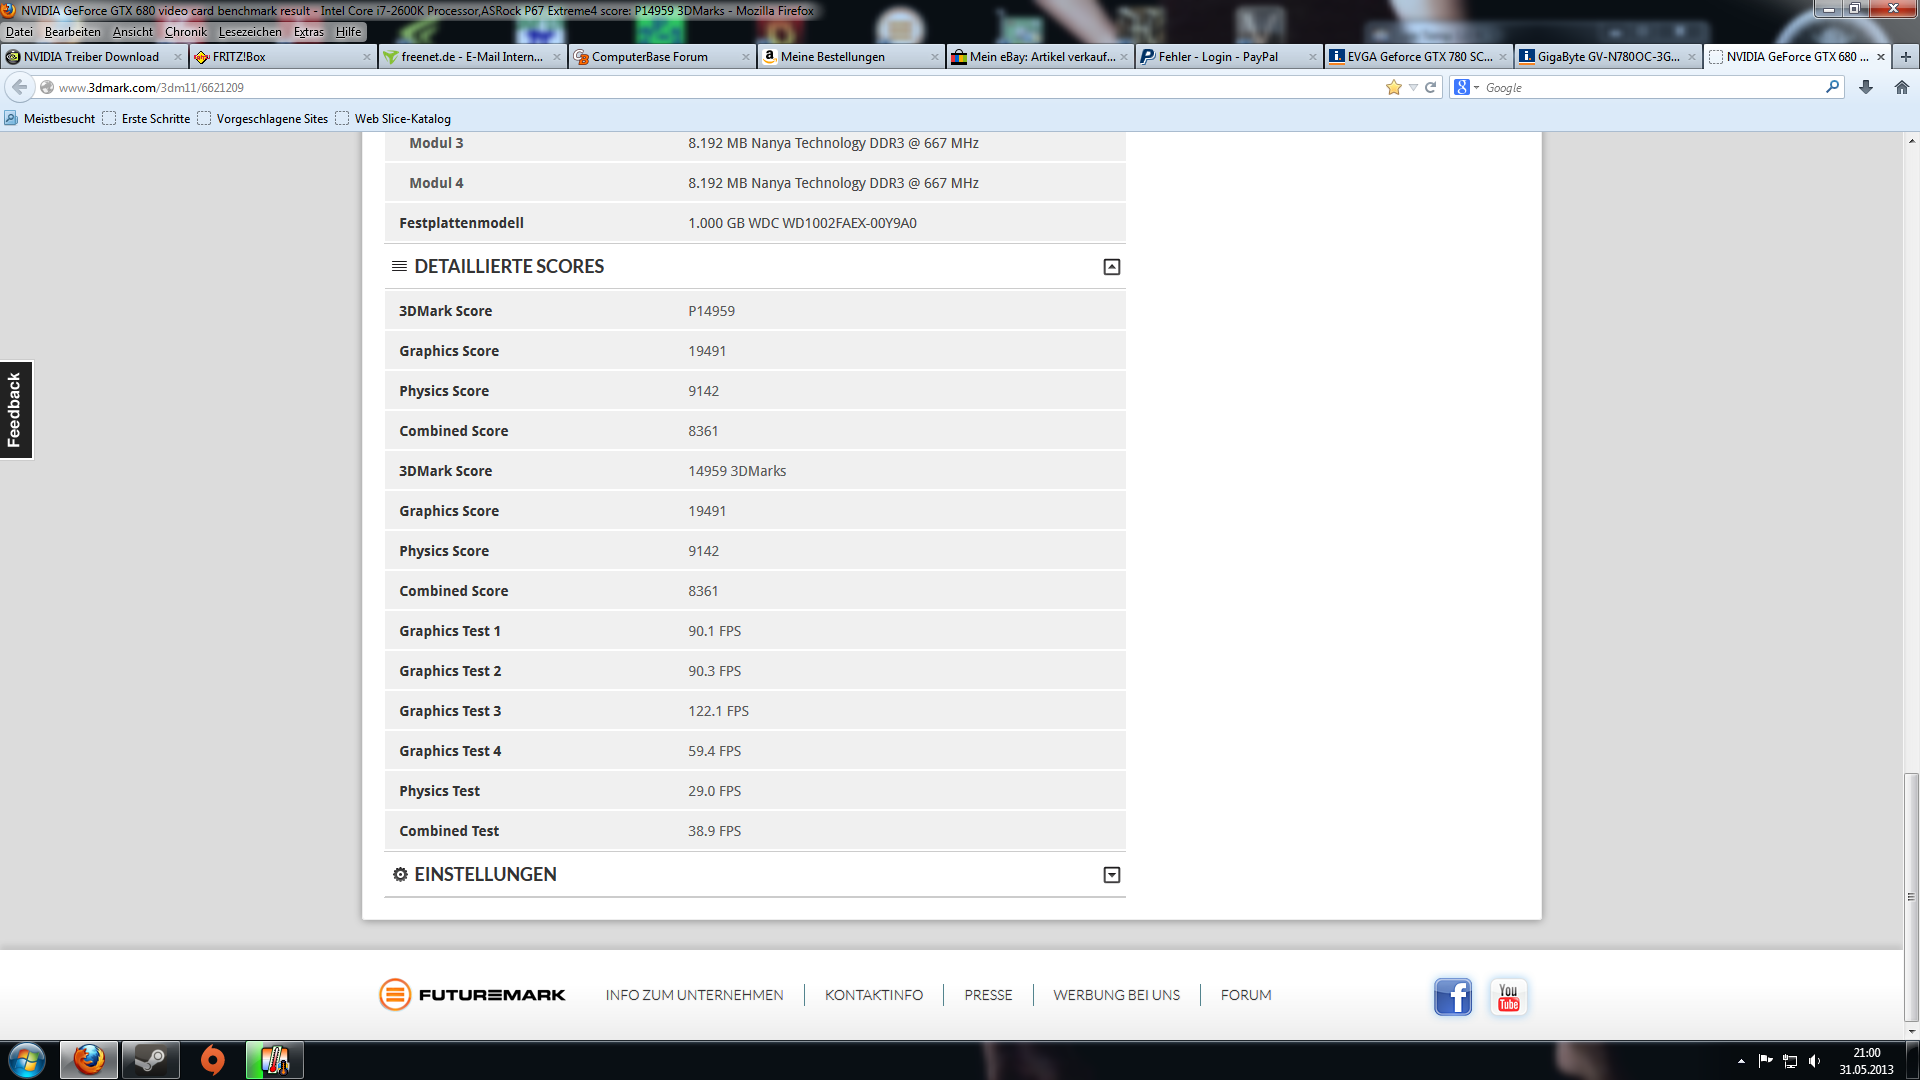The image size is (1920, 1080).
Task: Open the Forum footer link
Action: (1245, 995)
